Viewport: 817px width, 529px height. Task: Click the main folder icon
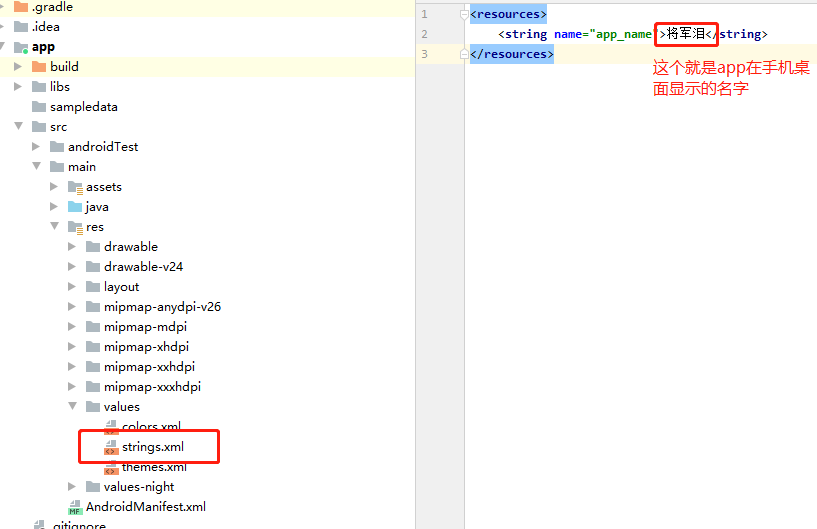pos(57,167)
